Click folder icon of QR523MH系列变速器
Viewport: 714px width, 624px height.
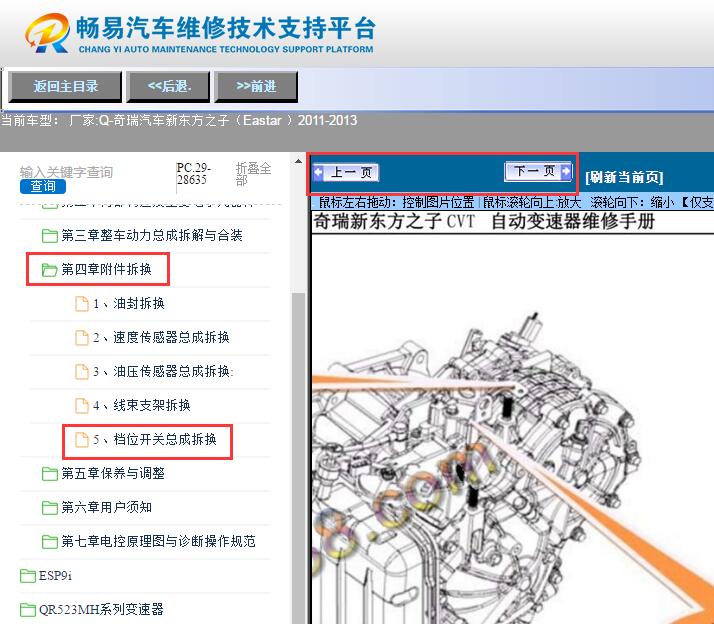coord(28,609)
